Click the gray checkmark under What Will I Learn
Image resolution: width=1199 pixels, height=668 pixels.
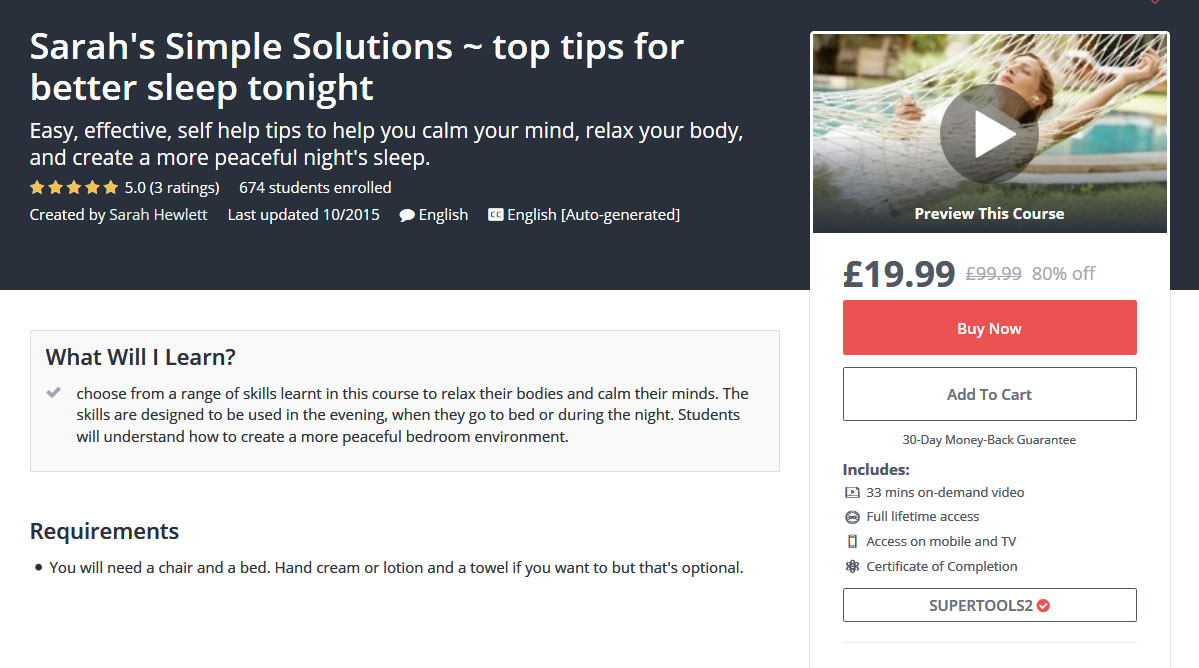coord(54,392)
